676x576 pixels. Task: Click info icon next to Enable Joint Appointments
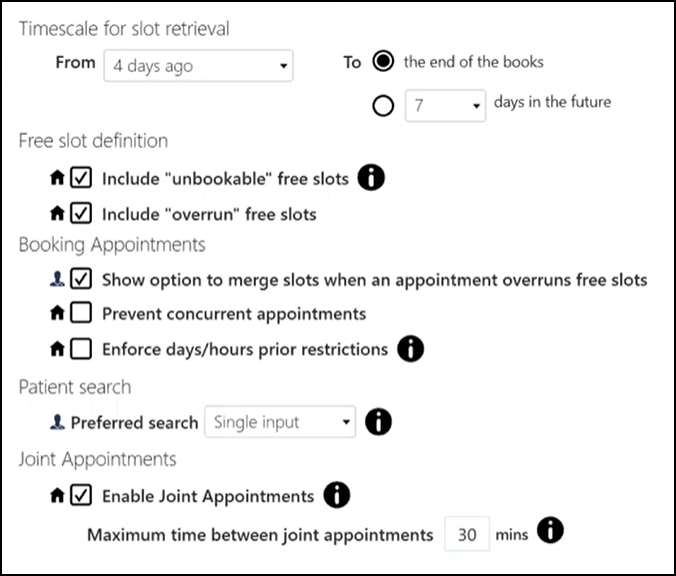point(338,495)
